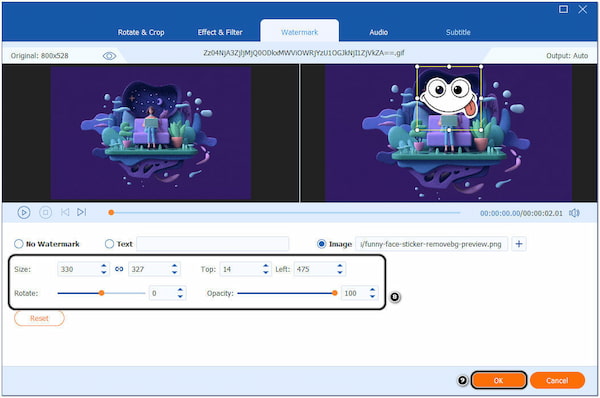Image resolution: width=600 pixels, height=398 pixels.
Task: Decrease the Rotate angle value
Action: pos(180,296)
